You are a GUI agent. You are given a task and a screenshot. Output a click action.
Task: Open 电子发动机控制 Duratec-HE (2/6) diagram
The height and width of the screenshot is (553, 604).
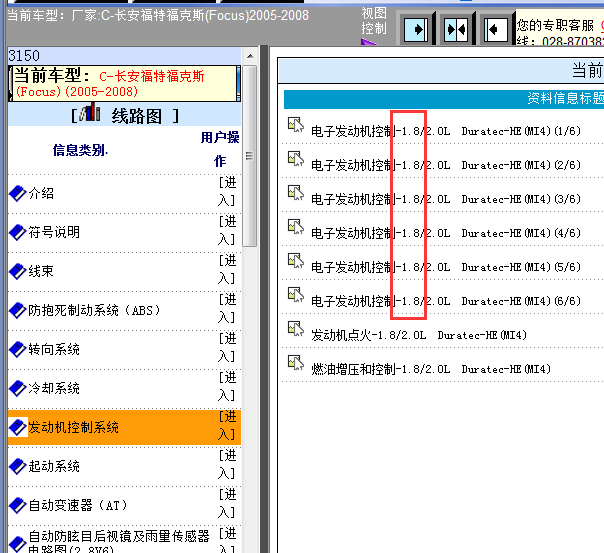[446, 165]
